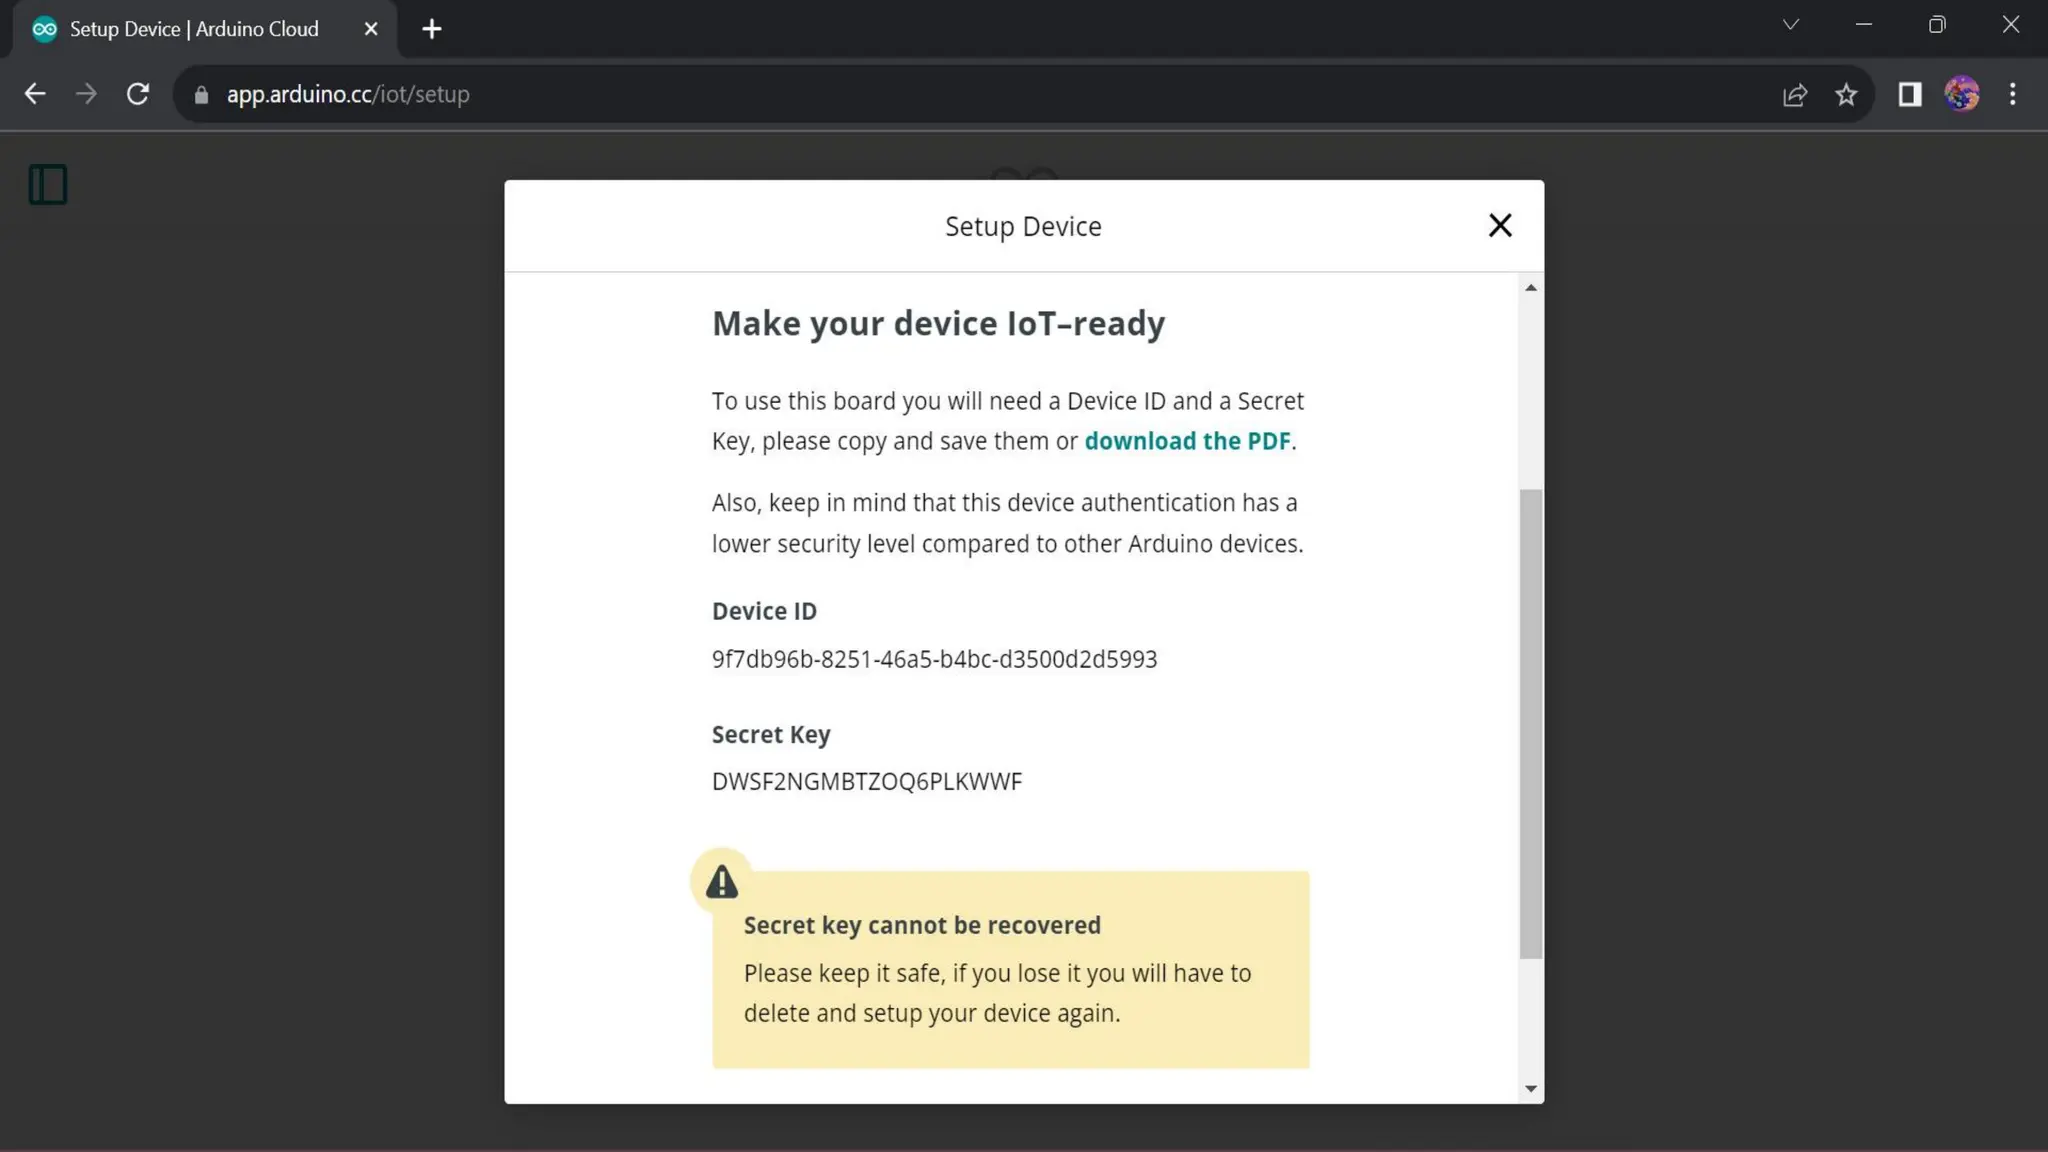Select the Setup Device Arduino Cloud tab
Screen dimensions: 2048x1152
(x=195, y=29)
